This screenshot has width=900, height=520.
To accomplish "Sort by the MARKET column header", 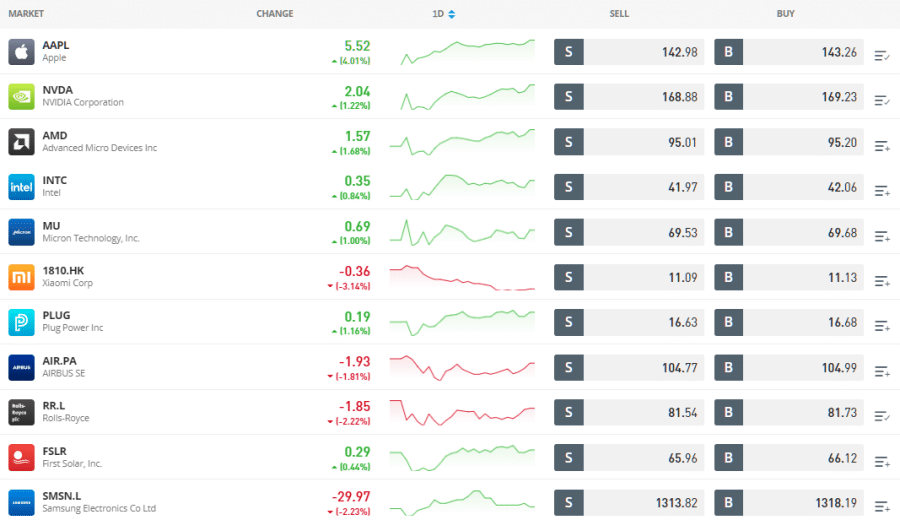I will point(26,14).
